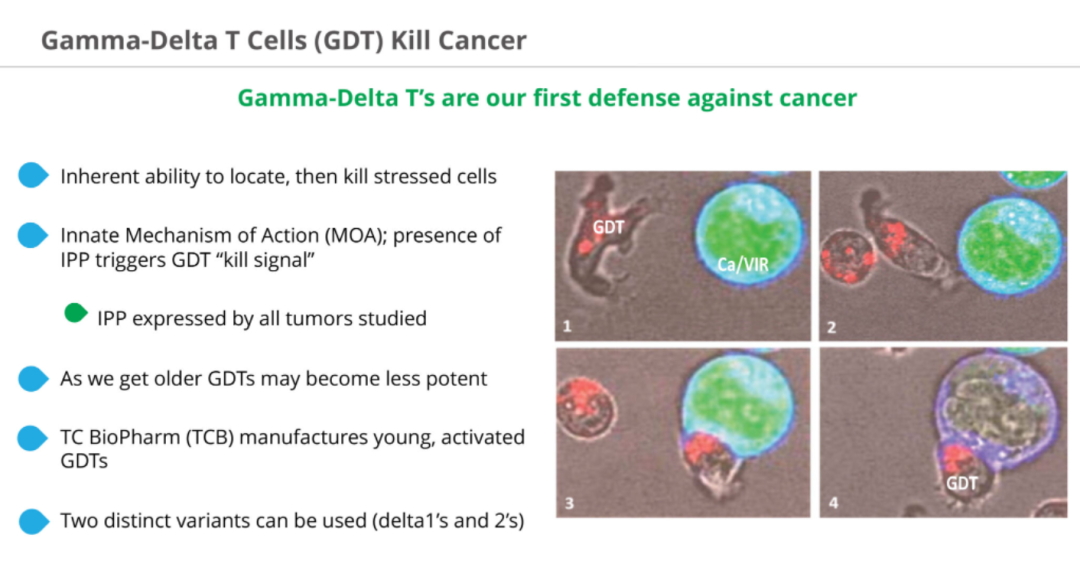Click the blue bullet beside 'As we get older'
The image size is (1080, 564).
coord(33,379)
